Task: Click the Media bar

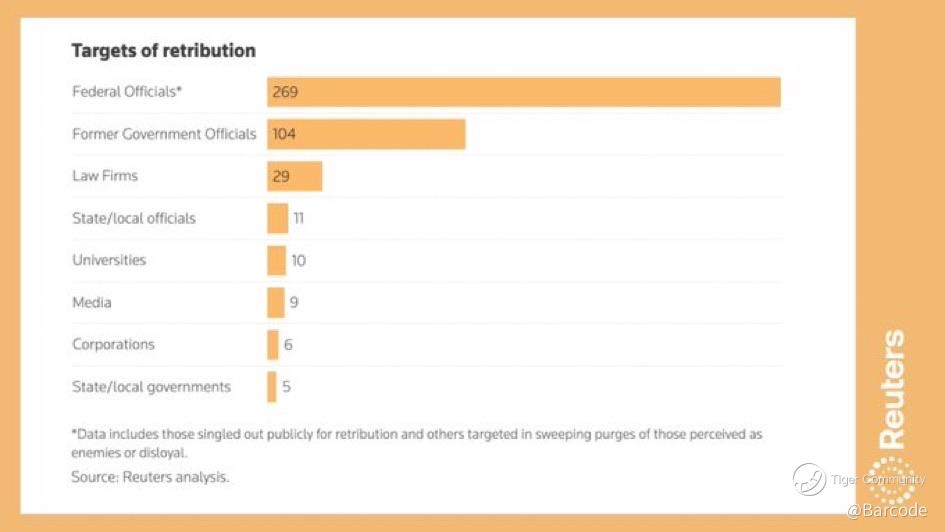Action: click(x=275, y=302)
